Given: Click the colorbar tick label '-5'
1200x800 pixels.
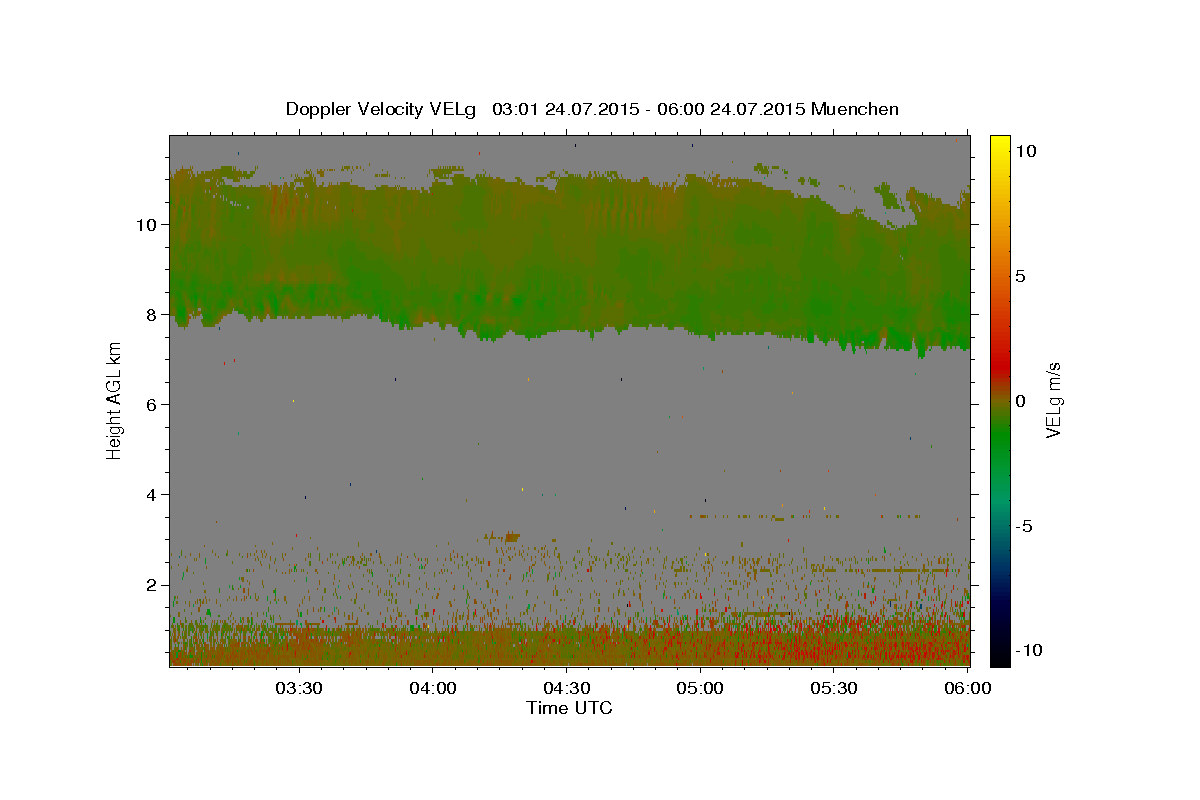Looking at the screenshot, I should click(x=1025, y=526).
